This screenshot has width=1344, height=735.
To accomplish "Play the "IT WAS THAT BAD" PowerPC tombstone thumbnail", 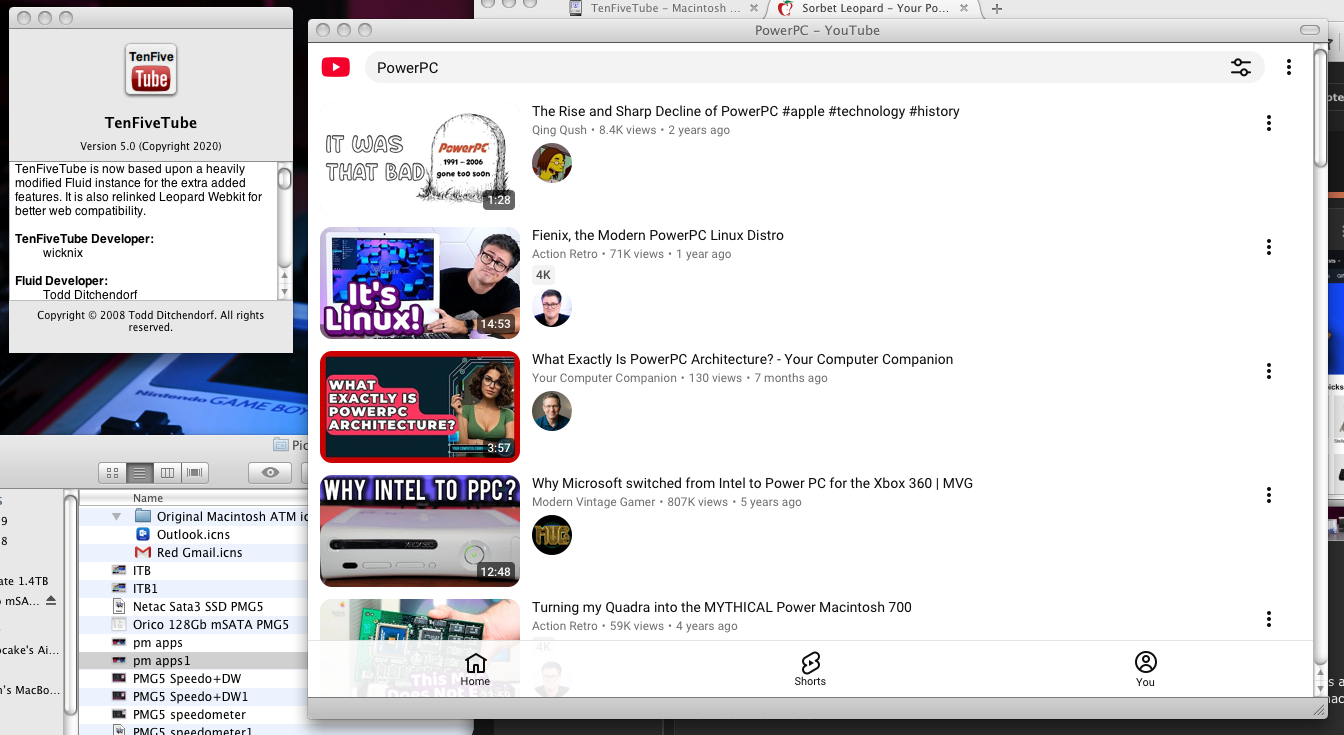I will (420, 158).
